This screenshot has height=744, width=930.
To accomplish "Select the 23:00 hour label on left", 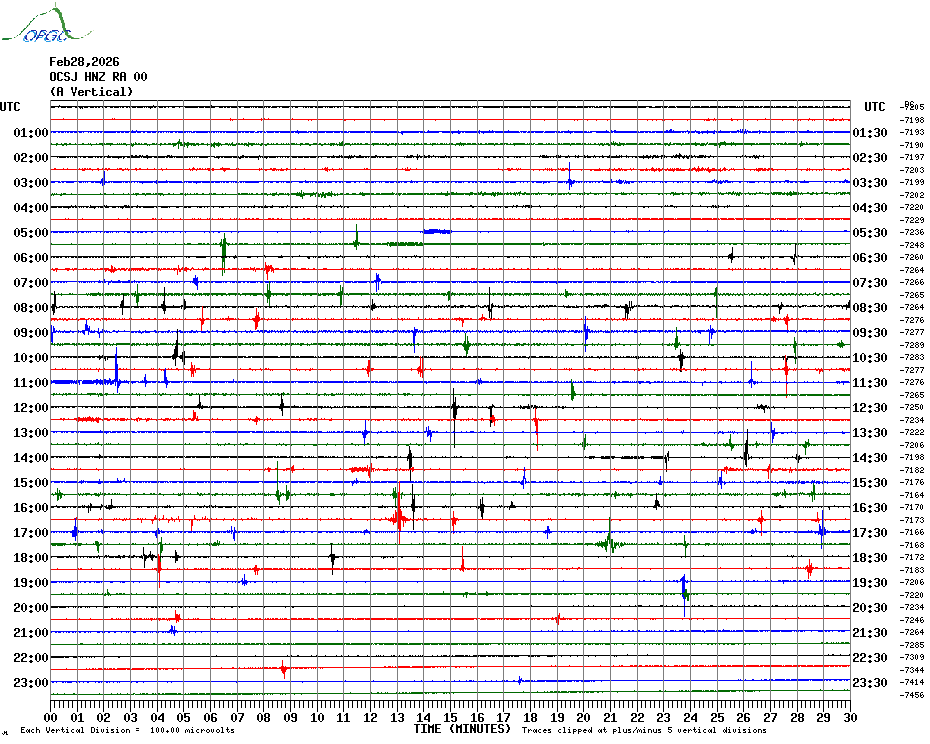I will pyautogui.click(x=31, y=683).
